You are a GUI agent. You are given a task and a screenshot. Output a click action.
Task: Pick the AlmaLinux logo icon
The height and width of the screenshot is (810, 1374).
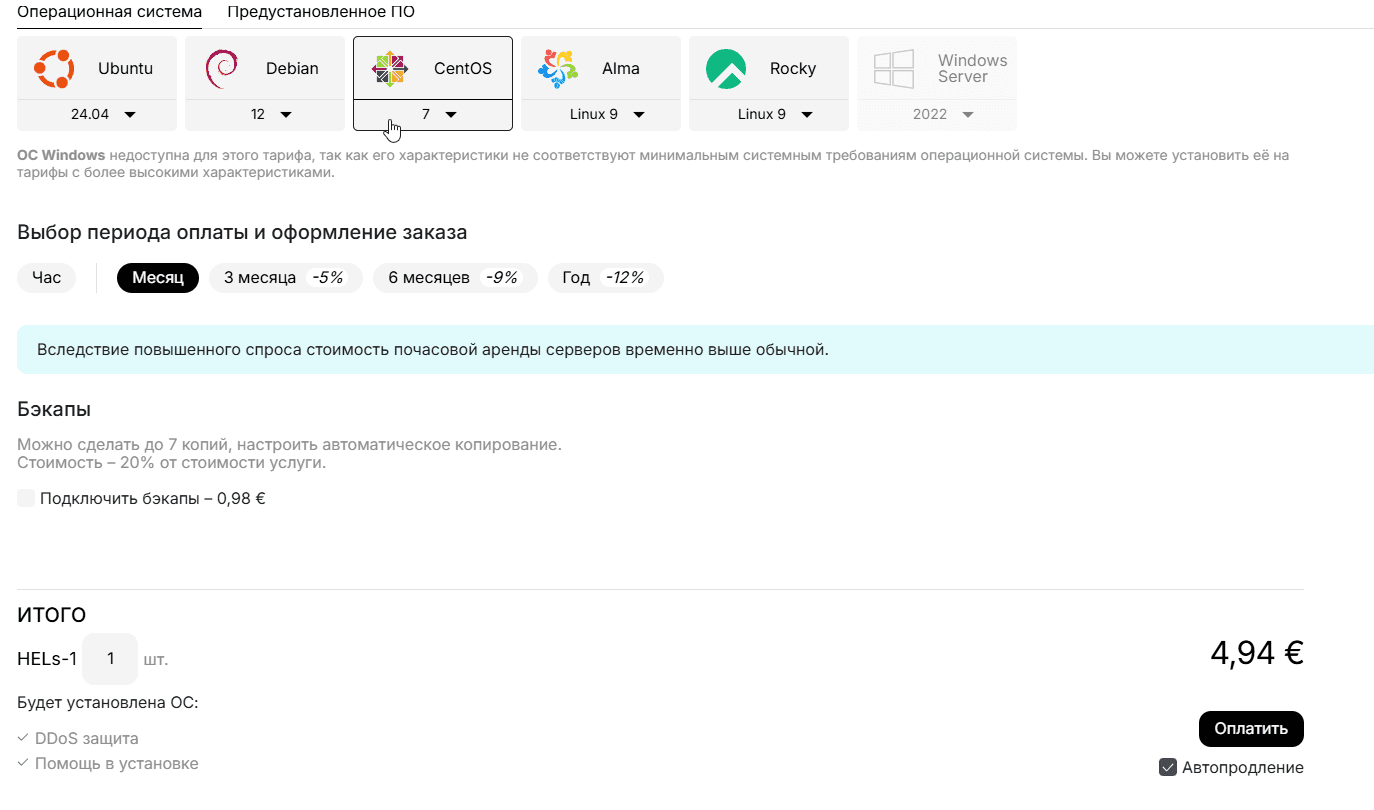tap(558, 69)
